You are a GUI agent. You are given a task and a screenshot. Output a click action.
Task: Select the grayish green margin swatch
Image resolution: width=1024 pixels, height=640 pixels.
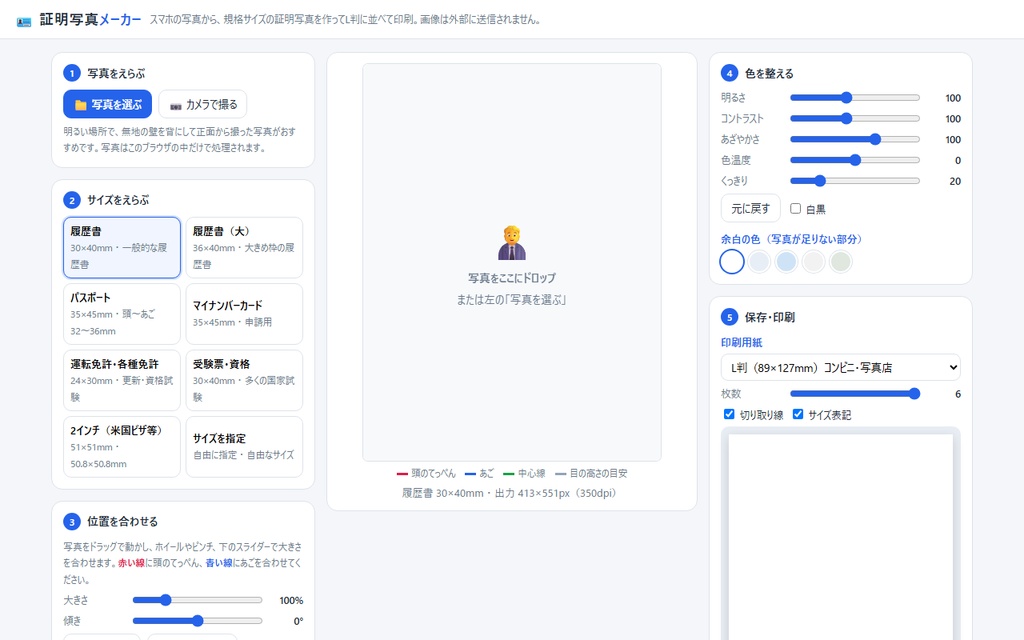(841, 262)
